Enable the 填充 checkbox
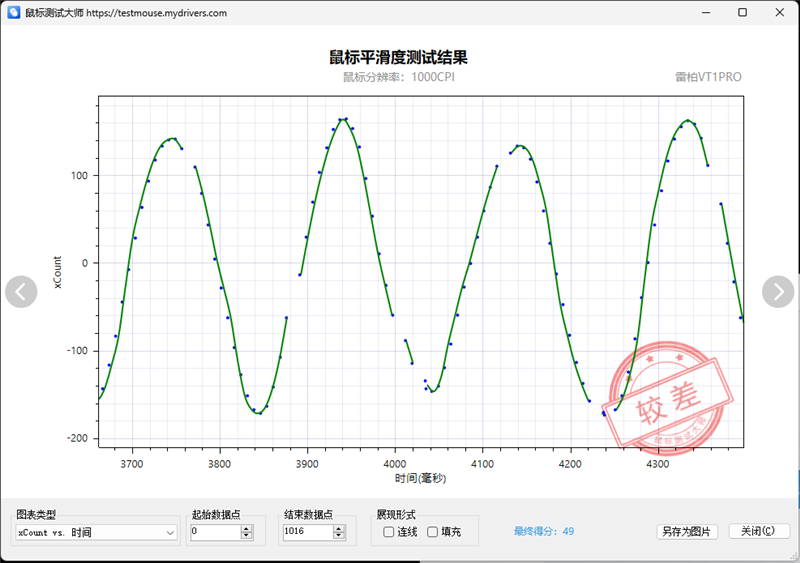The height and width of the screenshot is (563, 800). (x=433, y=532)
